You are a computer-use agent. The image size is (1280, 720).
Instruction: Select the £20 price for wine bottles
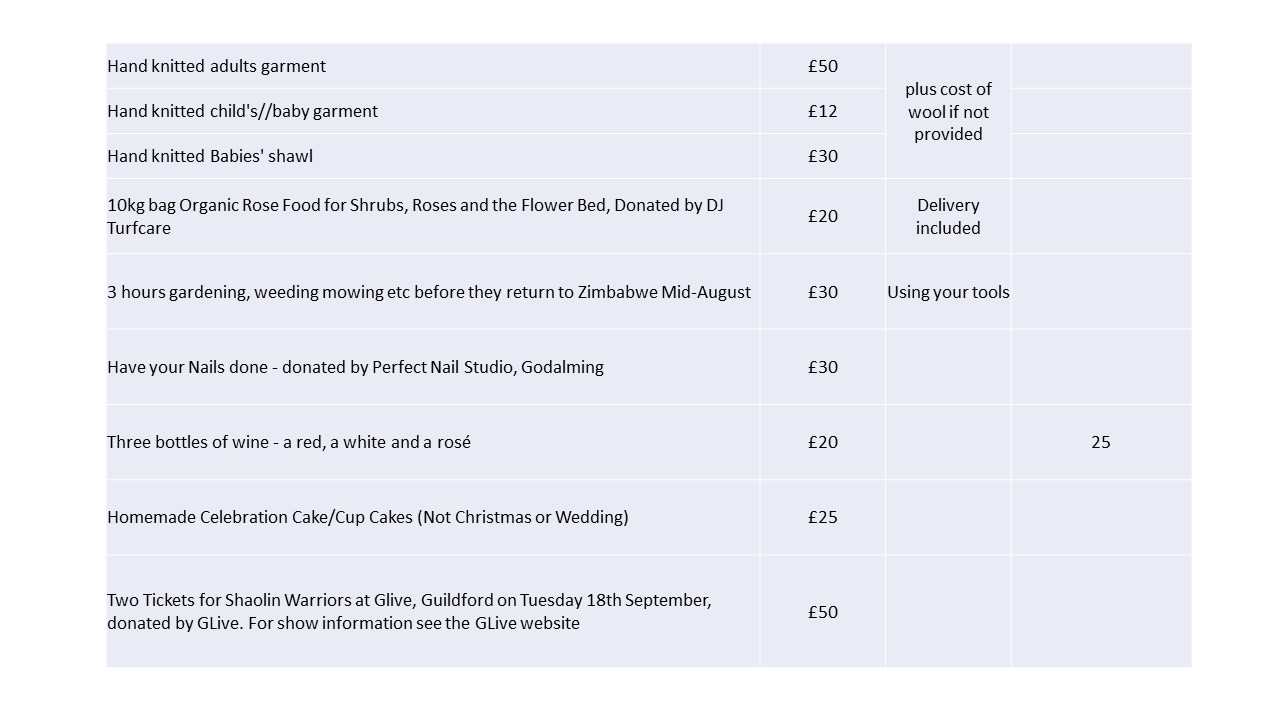click(822, 442)
